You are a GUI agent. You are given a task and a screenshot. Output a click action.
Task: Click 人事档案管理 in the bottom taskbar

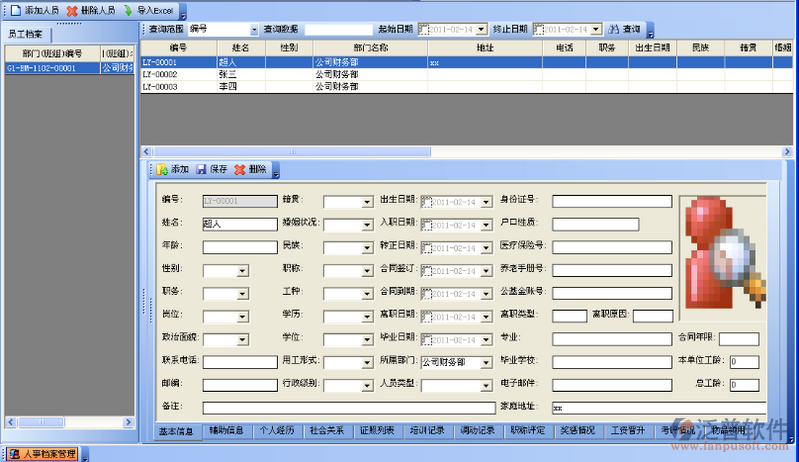tap(42, 454)
